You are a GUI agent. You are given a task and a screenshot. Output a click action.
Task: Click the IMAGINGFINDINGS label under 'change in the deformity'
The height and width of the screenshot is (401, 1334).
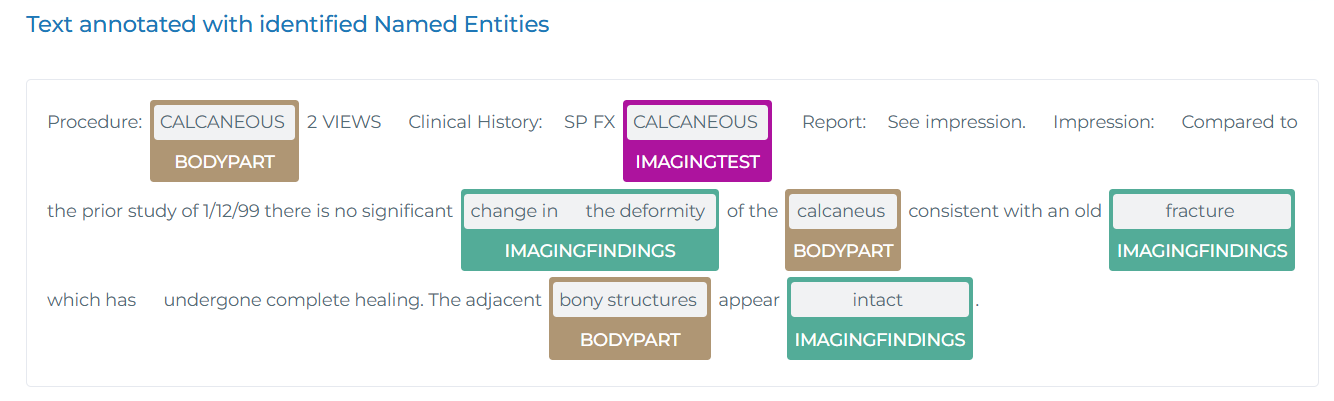click(x=590, y=251)
